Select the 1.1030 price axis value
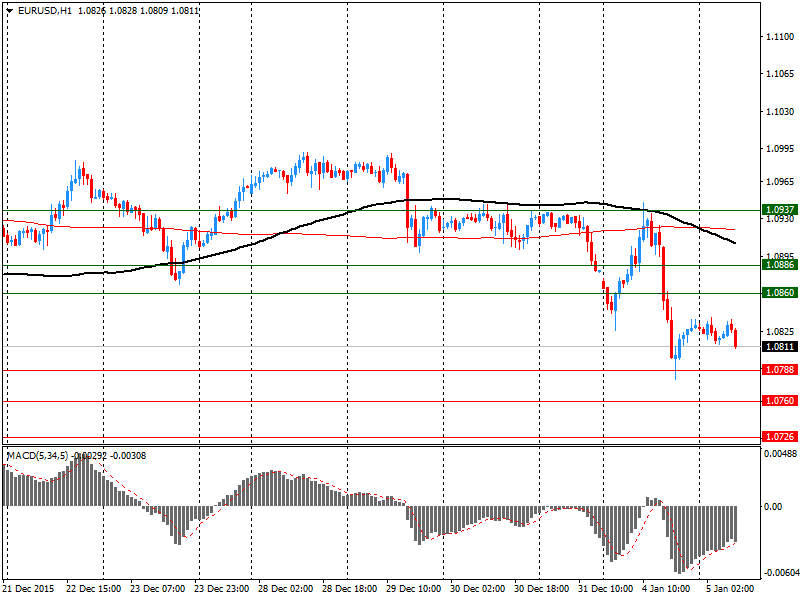800x600 pixels. point(780,112)
